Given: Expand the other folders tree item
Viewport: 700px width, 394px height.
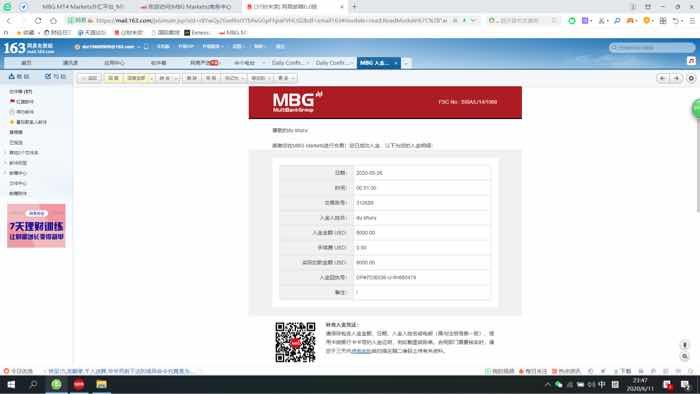Looking at the screenshot, I should (x=5, y=153).
